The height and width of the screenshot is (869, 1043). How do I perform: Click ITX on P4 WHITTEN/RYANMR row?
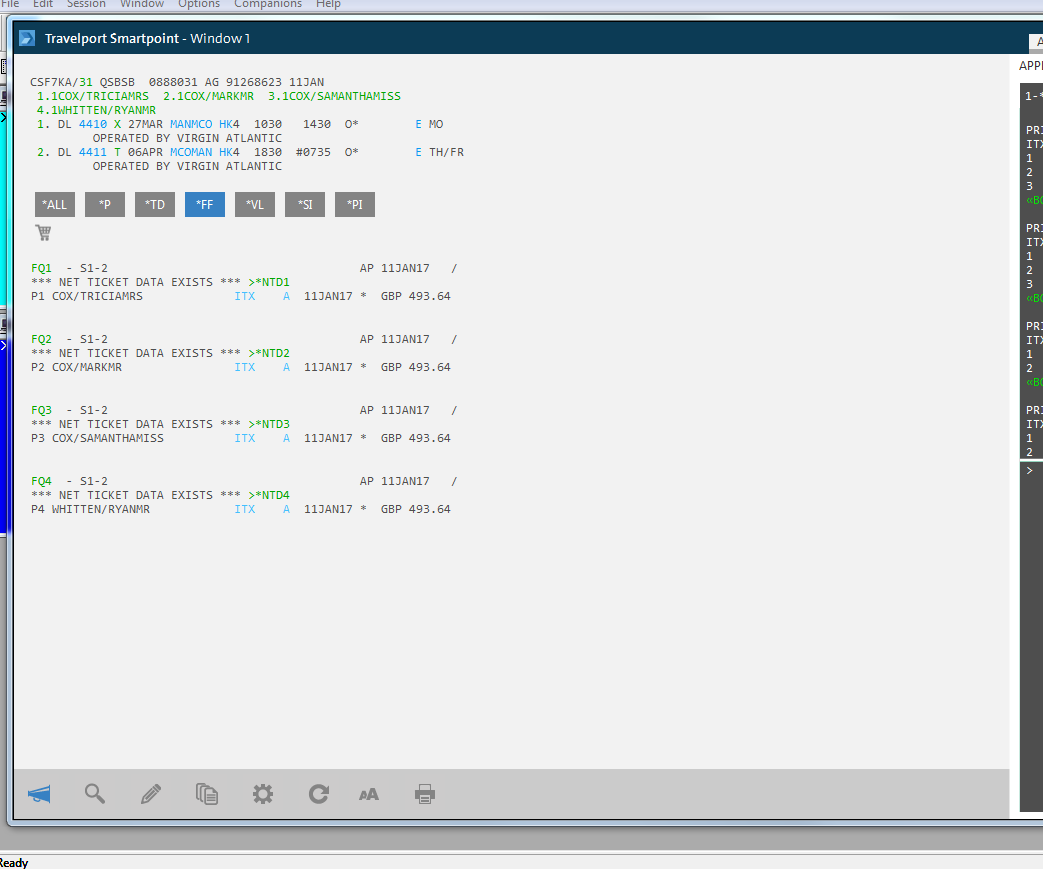click(245, 509)
